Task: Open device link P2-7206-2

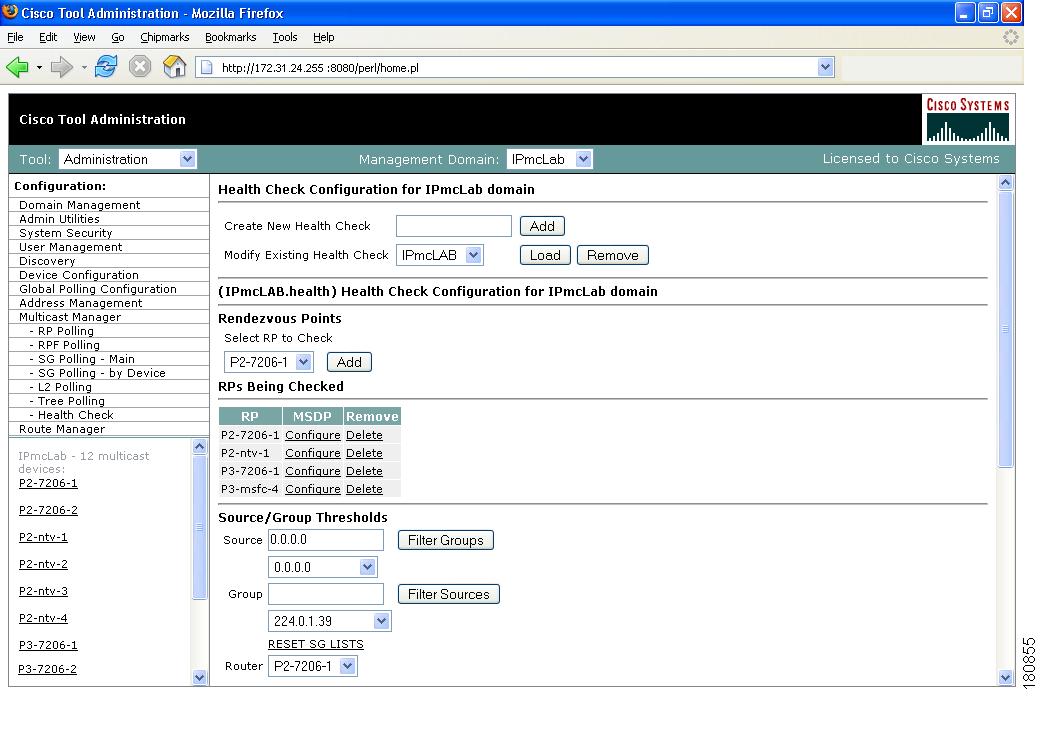Action: click(48, 510)
